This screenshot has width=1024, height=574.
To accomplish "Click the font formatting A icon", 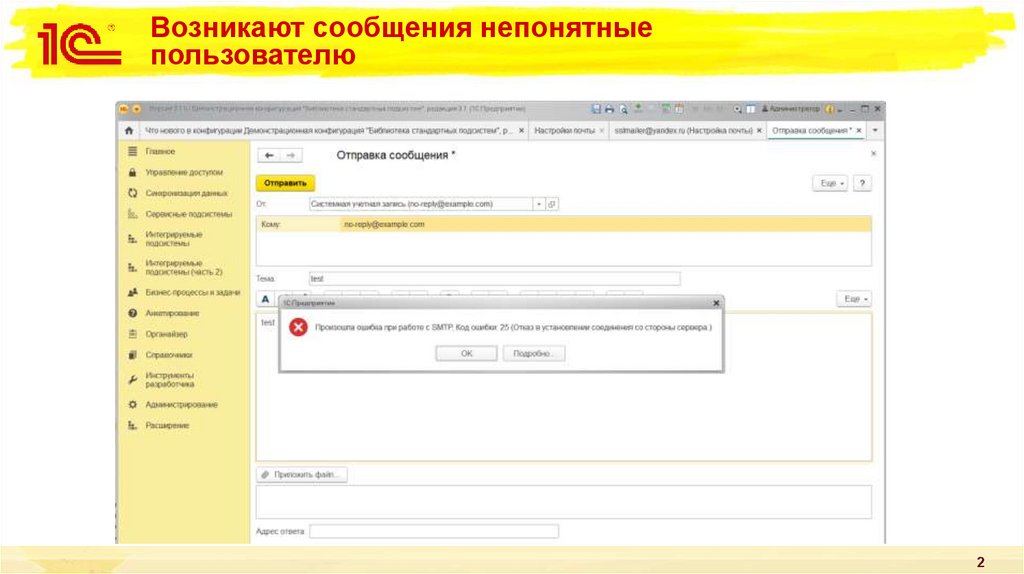I will [265, 299].
